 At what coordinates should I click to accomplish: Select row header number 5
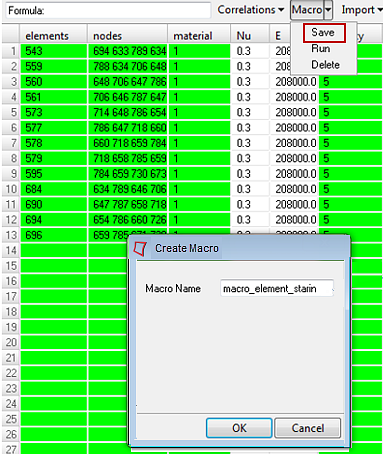(x=11, y=112)
